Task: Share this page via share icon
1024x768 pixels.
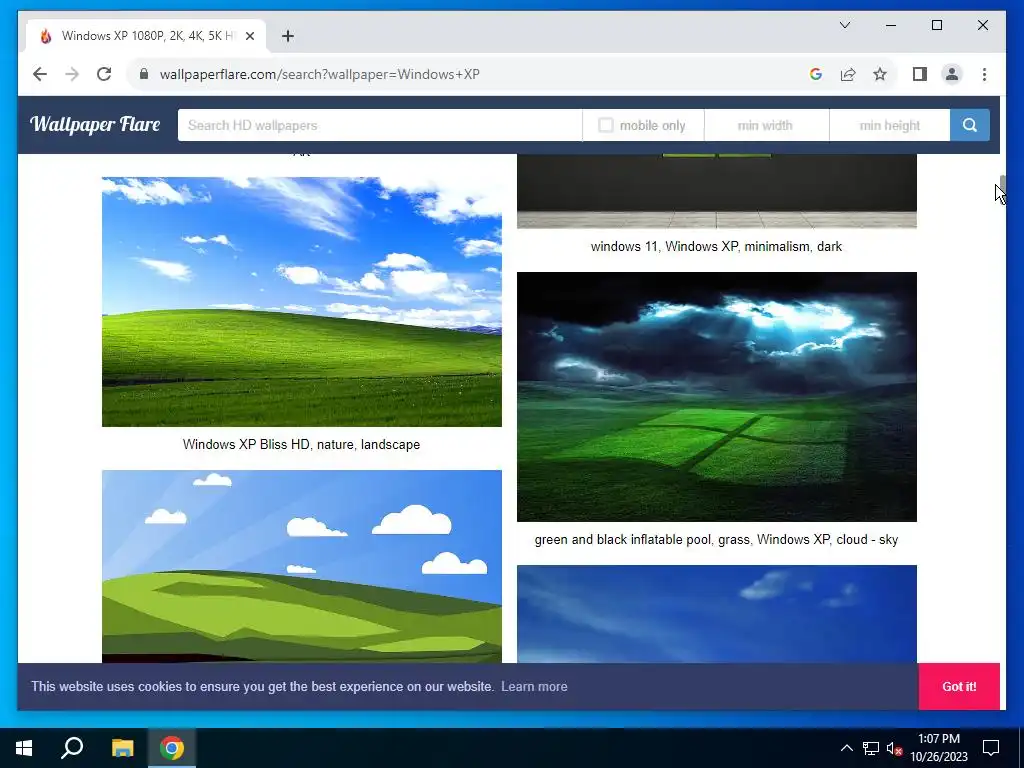Action: (848, 74)
